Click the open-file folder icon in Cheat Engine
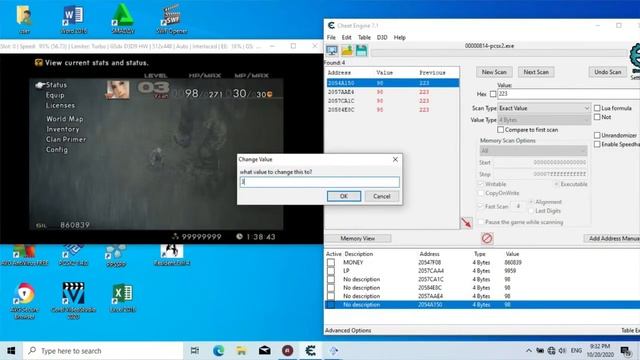Screen dimensions: 640x360 347,51
